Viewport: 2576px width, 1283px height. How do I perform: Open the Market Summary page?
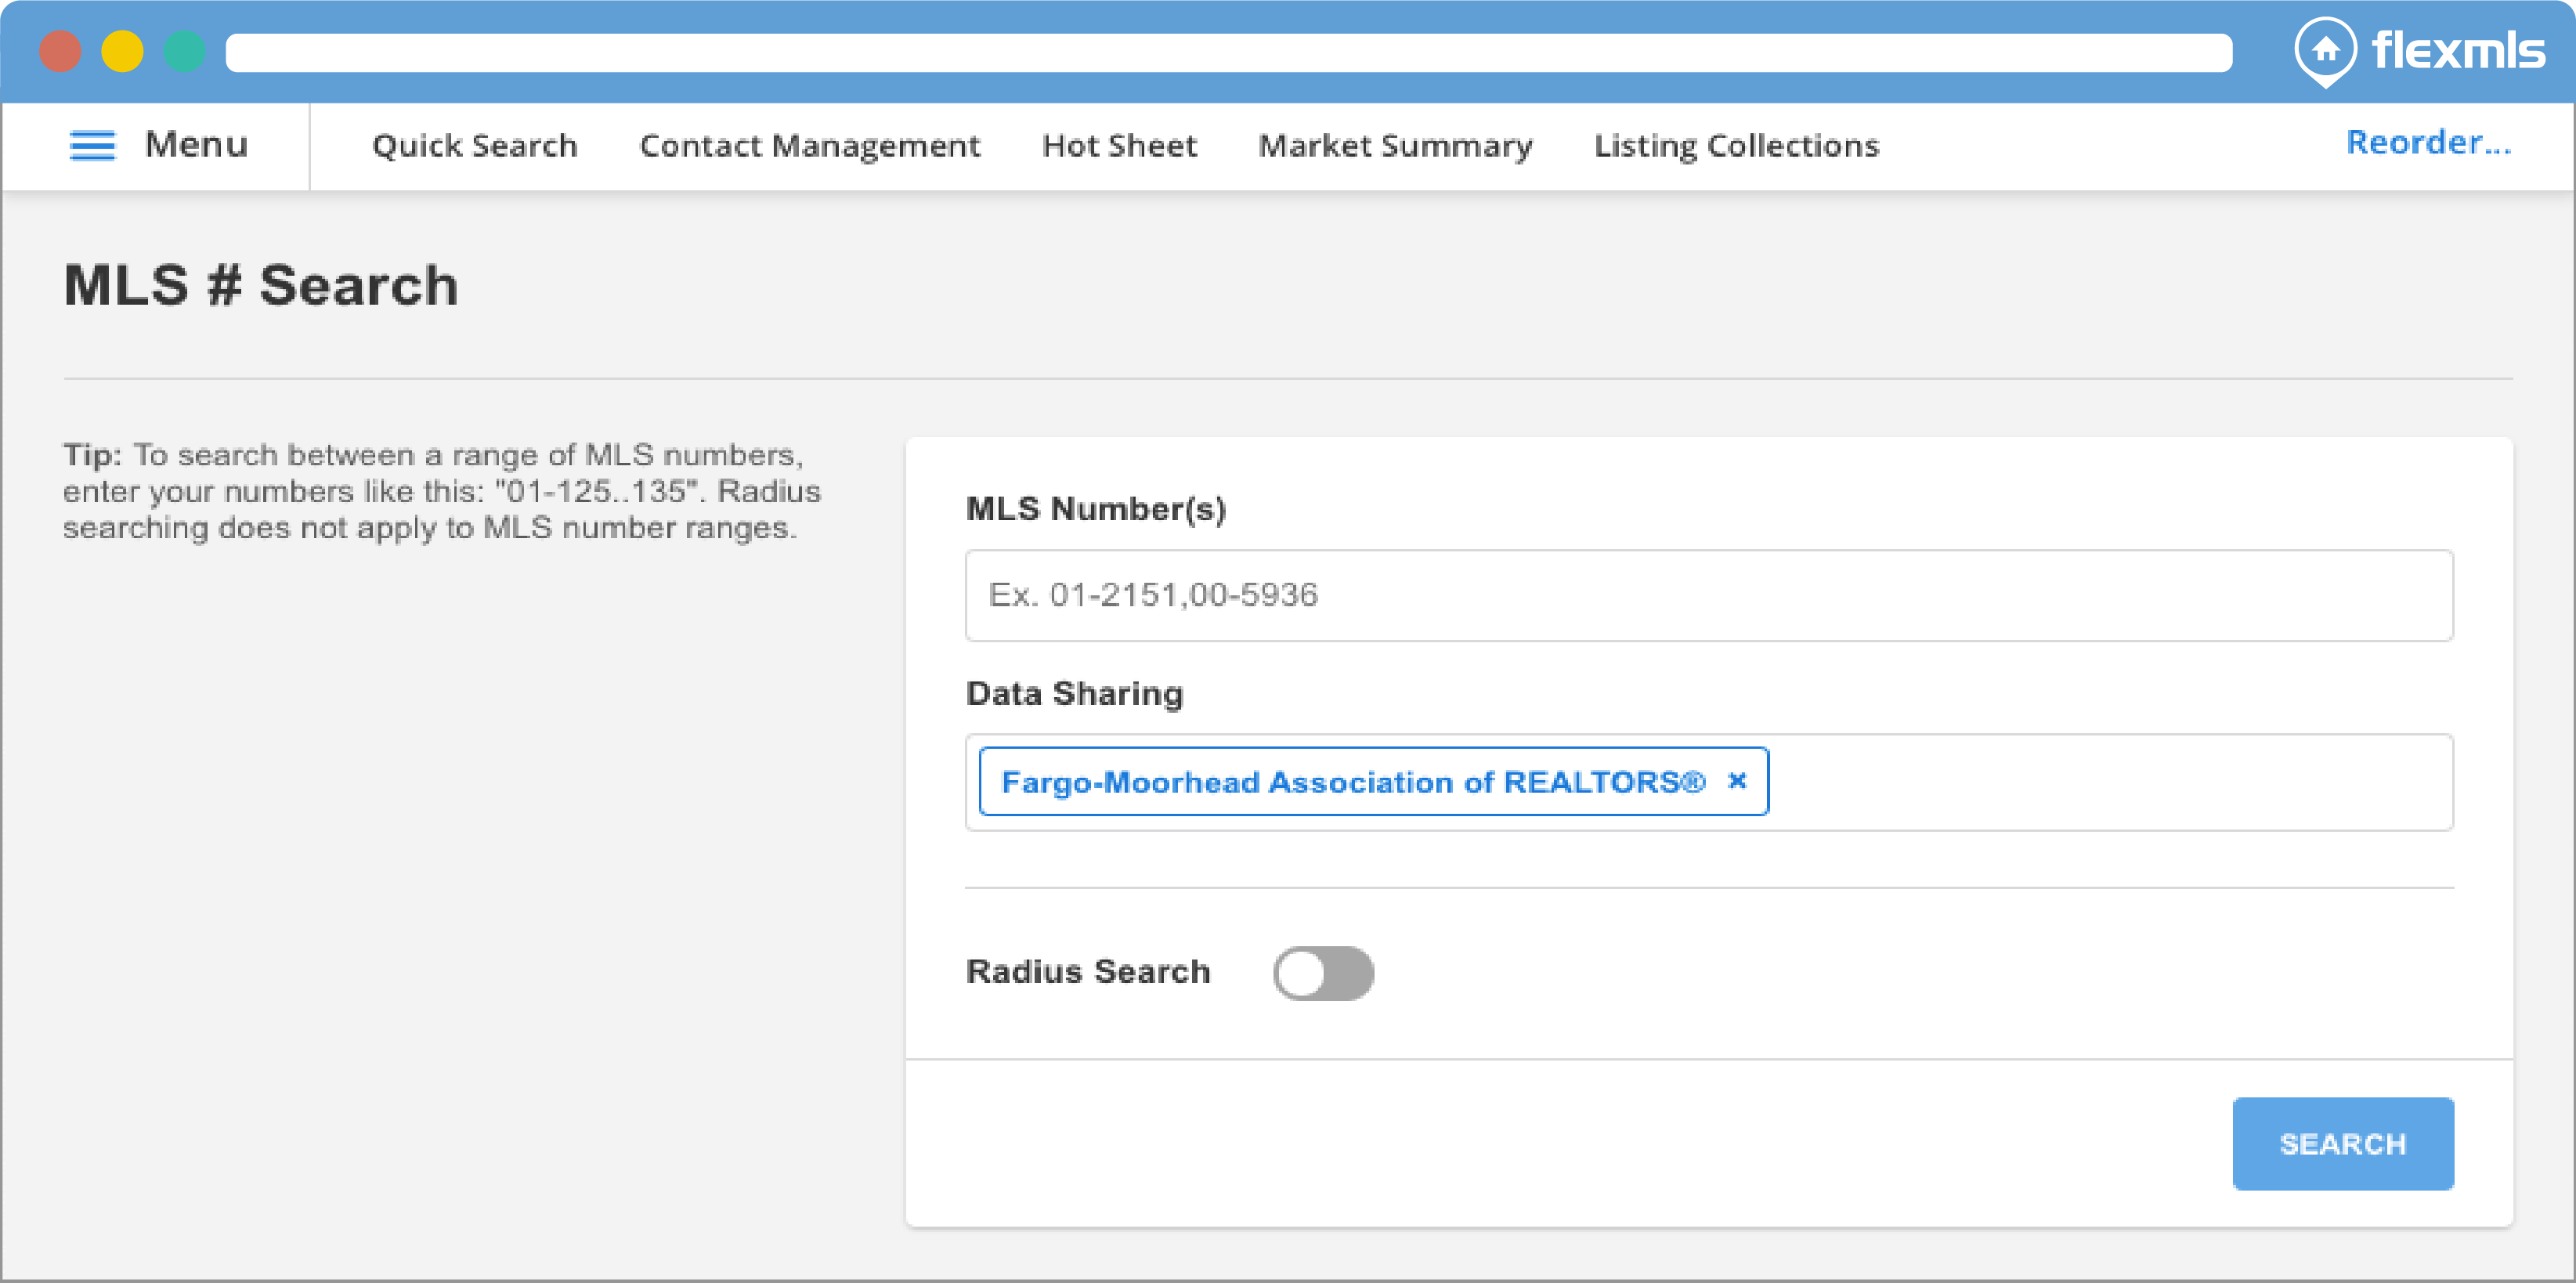click(x=1394, y=146)
